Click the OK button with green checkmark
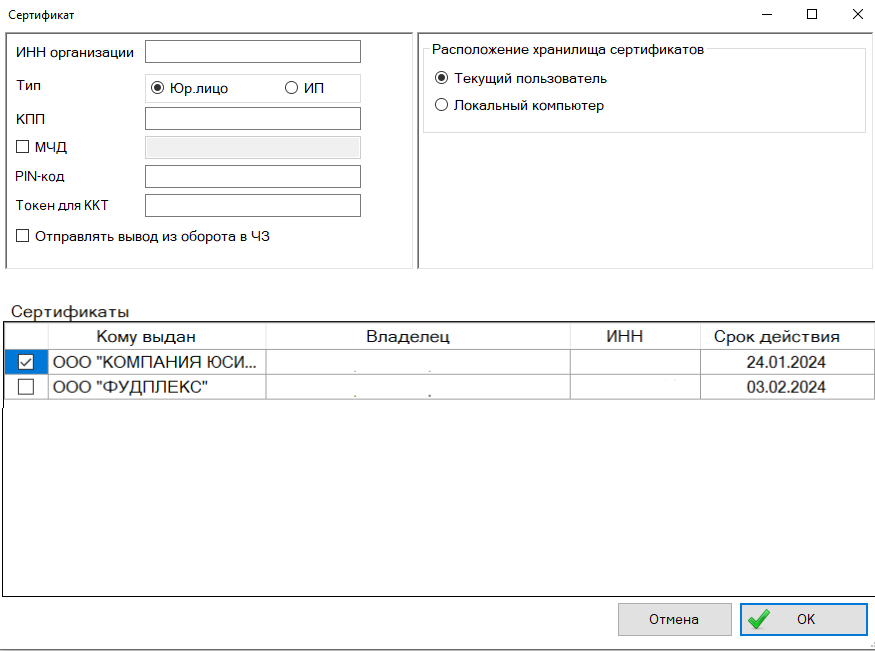 pyautogui.click(x=803, y=619)
